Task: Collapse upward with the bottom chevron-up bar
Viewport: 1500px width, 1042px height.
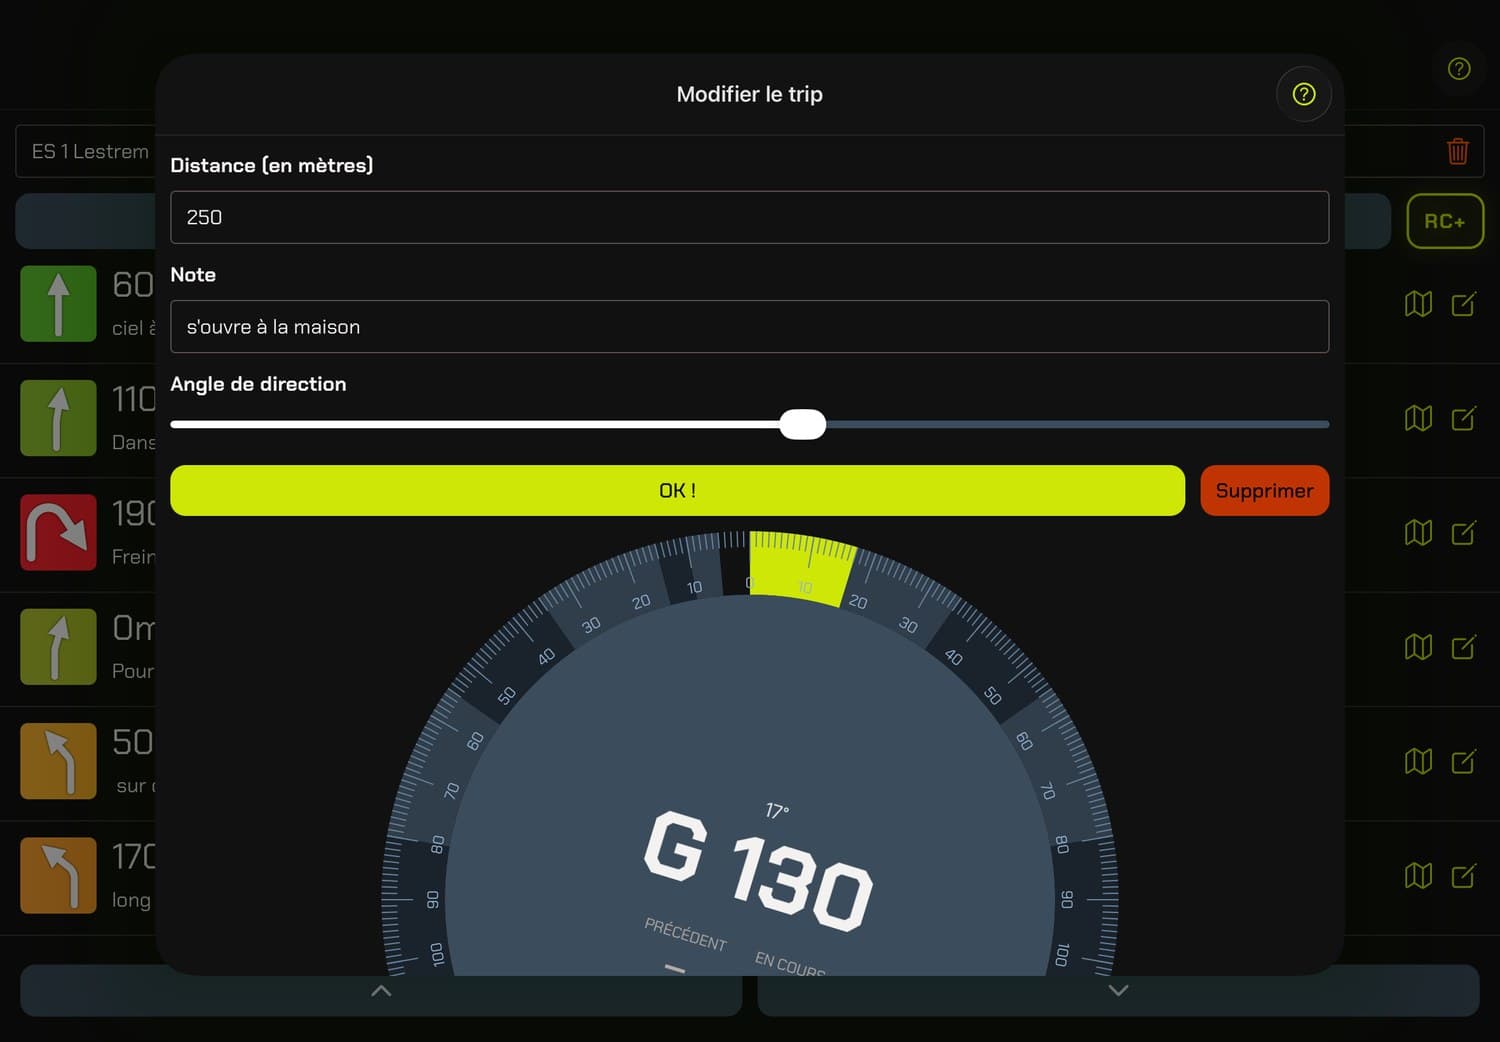Action: (x=381, y=990)
